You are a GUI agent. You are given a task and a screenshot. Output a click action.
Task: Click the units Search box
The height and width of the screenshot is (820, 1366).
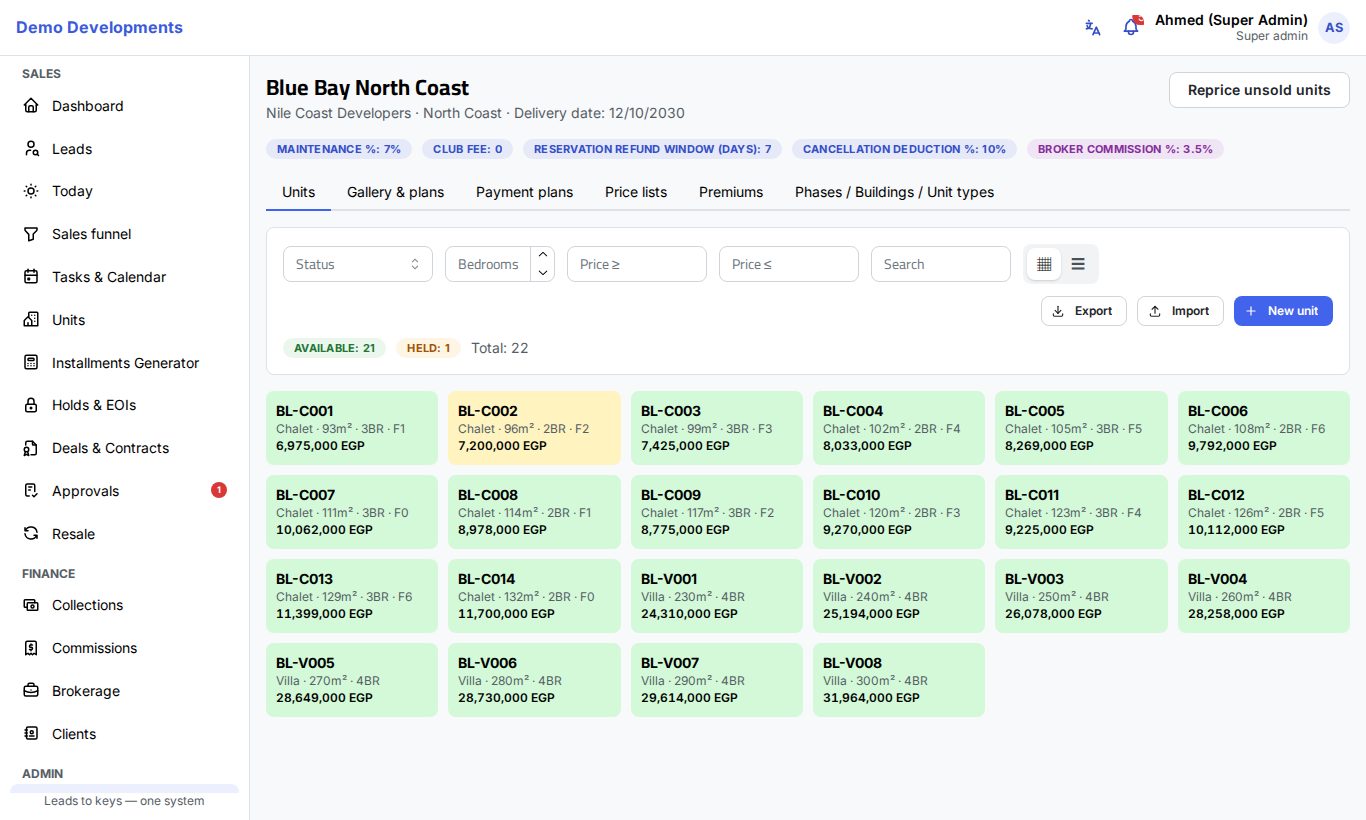point(941,264)
